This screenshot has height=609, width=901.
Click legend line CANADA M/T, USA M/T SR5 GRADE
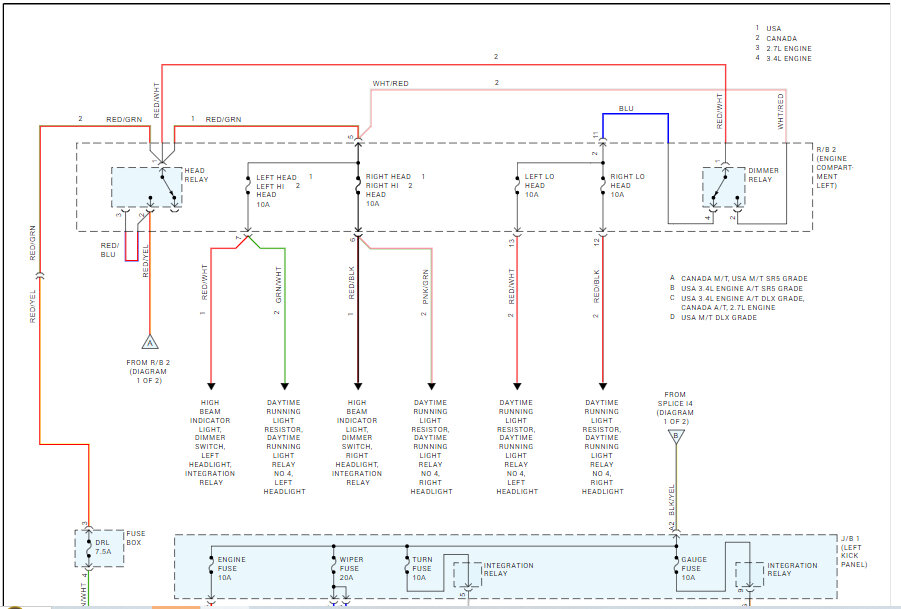(744, 278)
